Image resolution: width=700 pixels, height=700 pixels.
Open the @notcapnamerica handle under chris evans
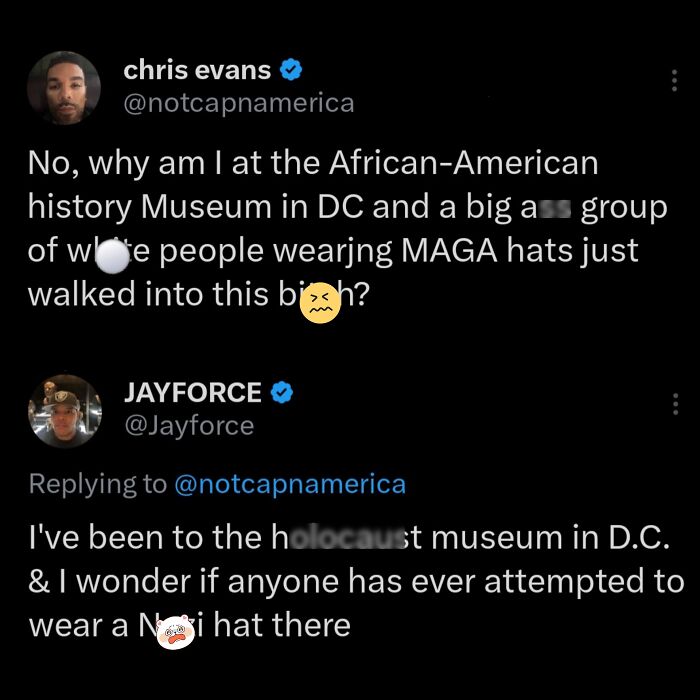pos(239,104)
